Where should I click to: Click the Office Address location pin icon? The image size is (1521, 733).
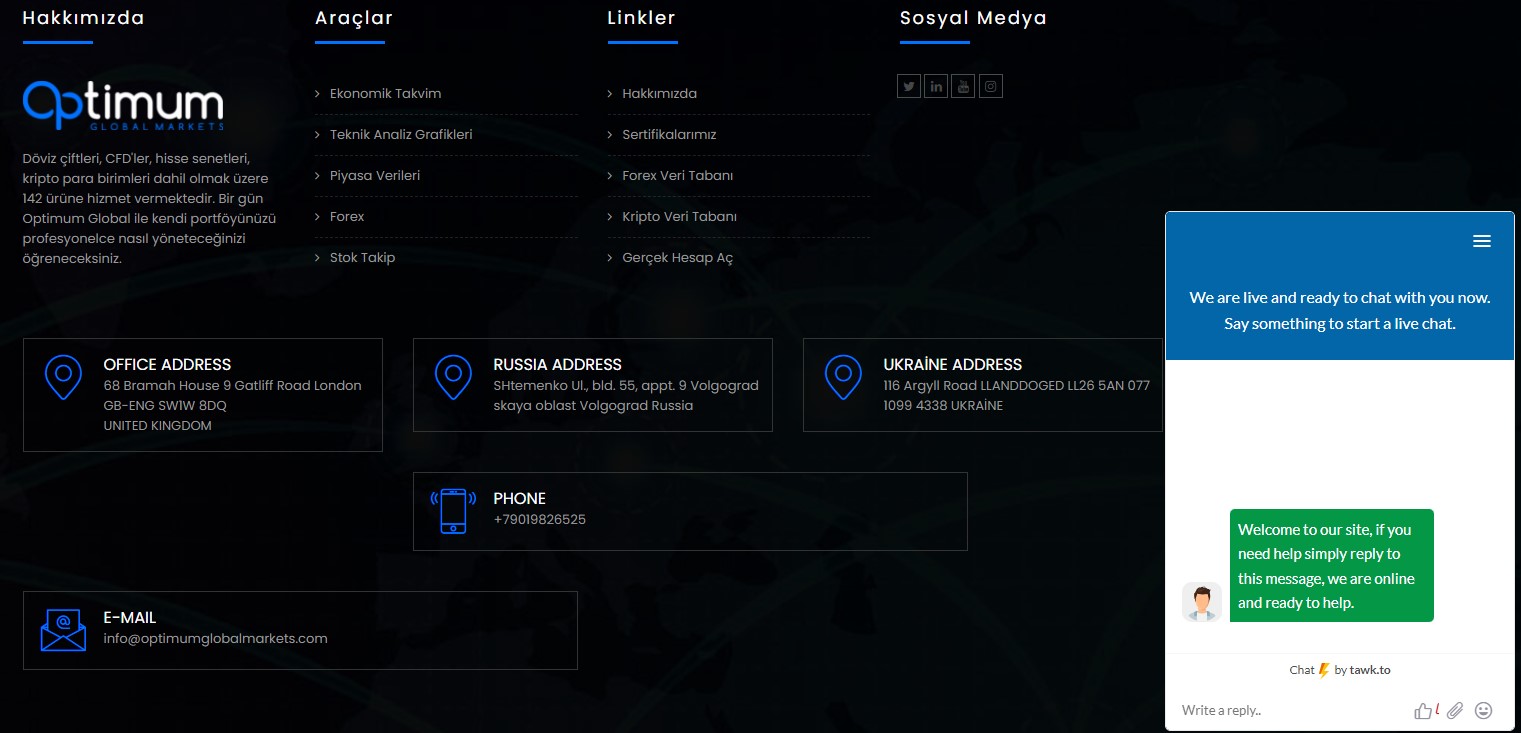click(x=63, y=377)
